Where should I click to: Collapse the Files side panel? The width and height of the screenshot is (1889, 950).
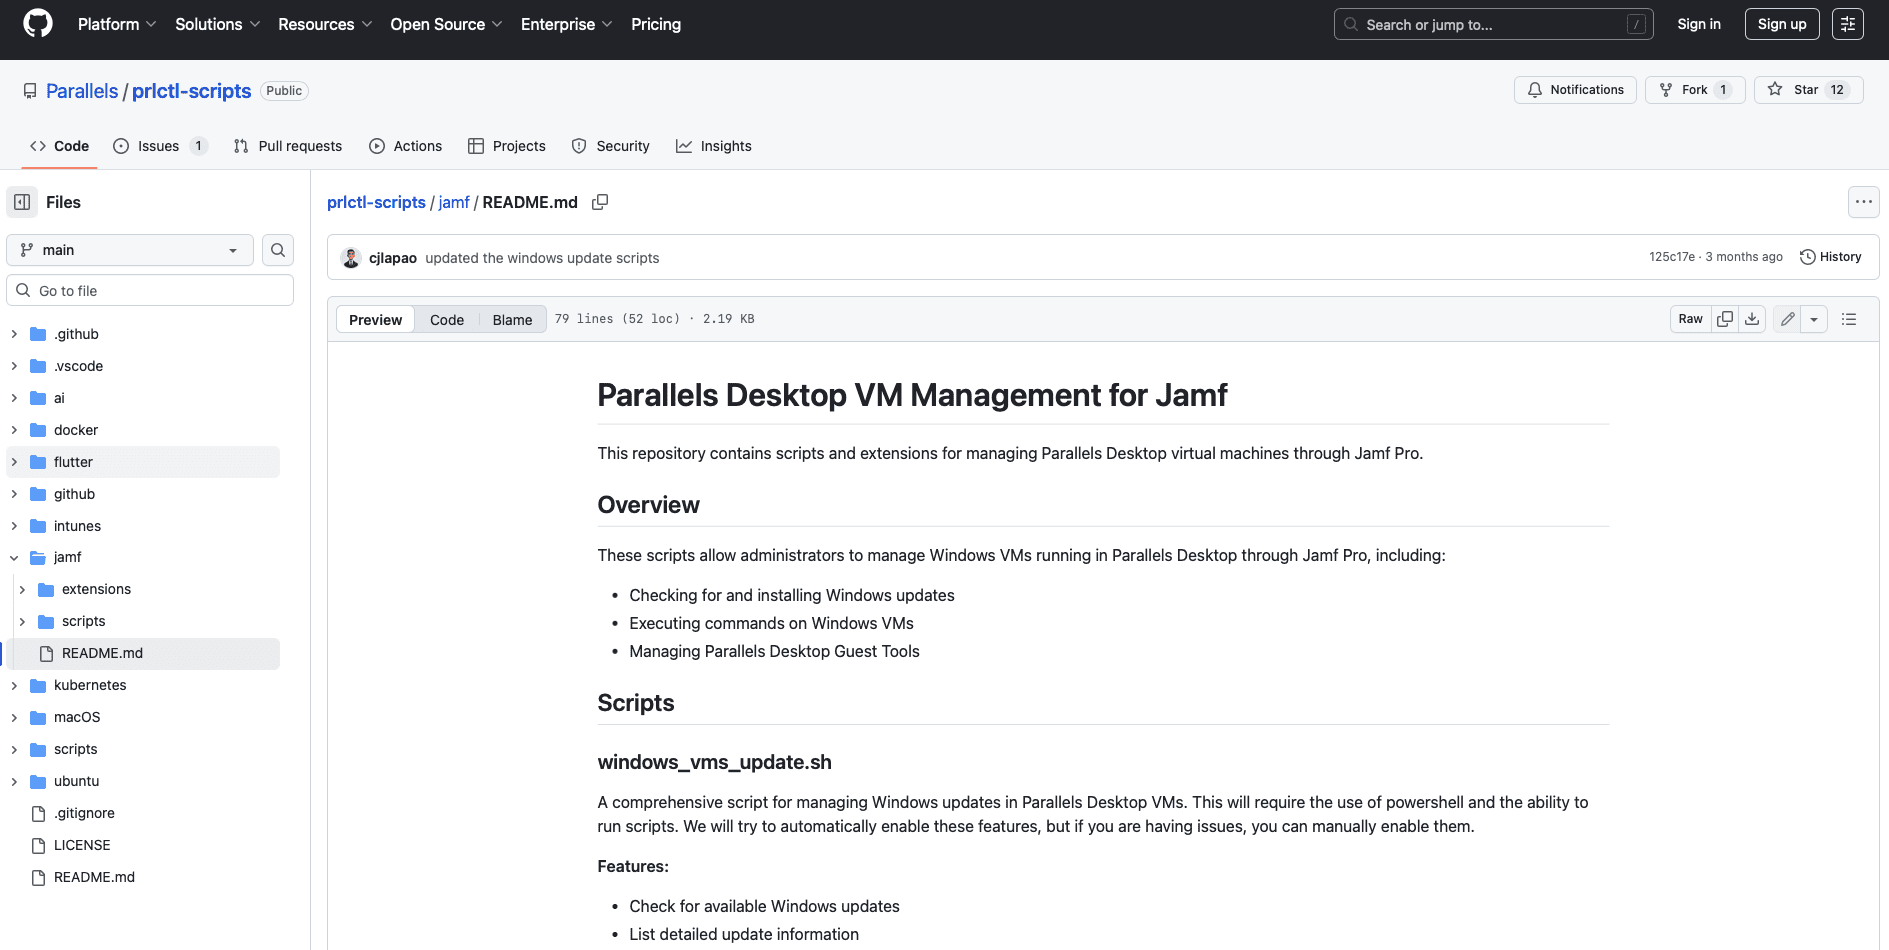(21, 202)
